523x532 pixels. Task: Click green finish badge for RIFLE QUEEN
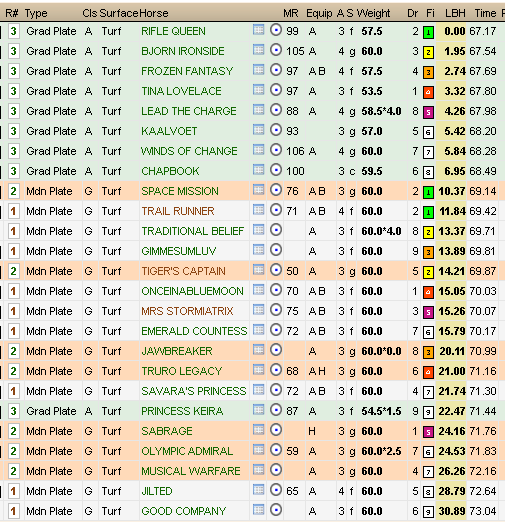point(428,33)
